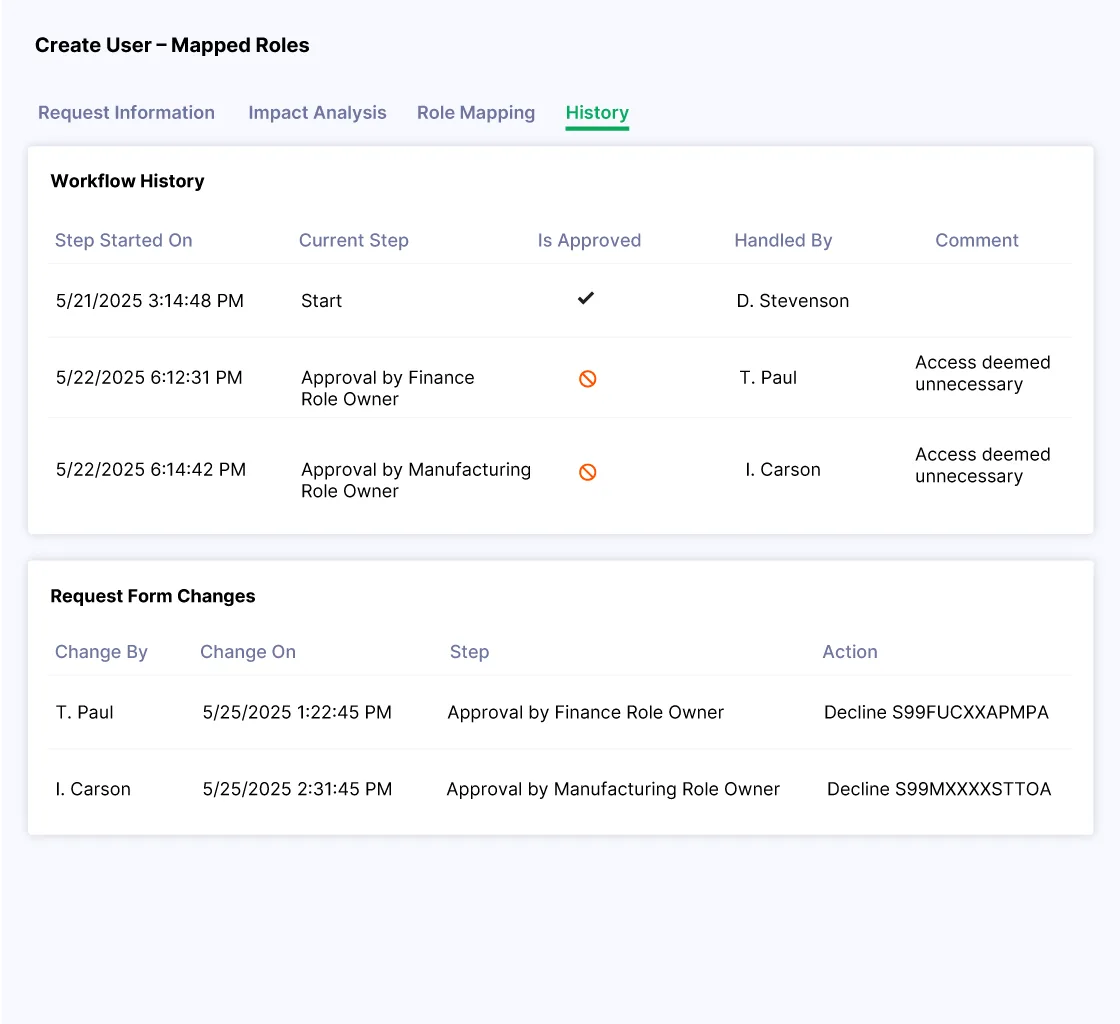1120x1024 pixels.
Task: Open the Impact Analysis tab
Action: tap(317, 113)
